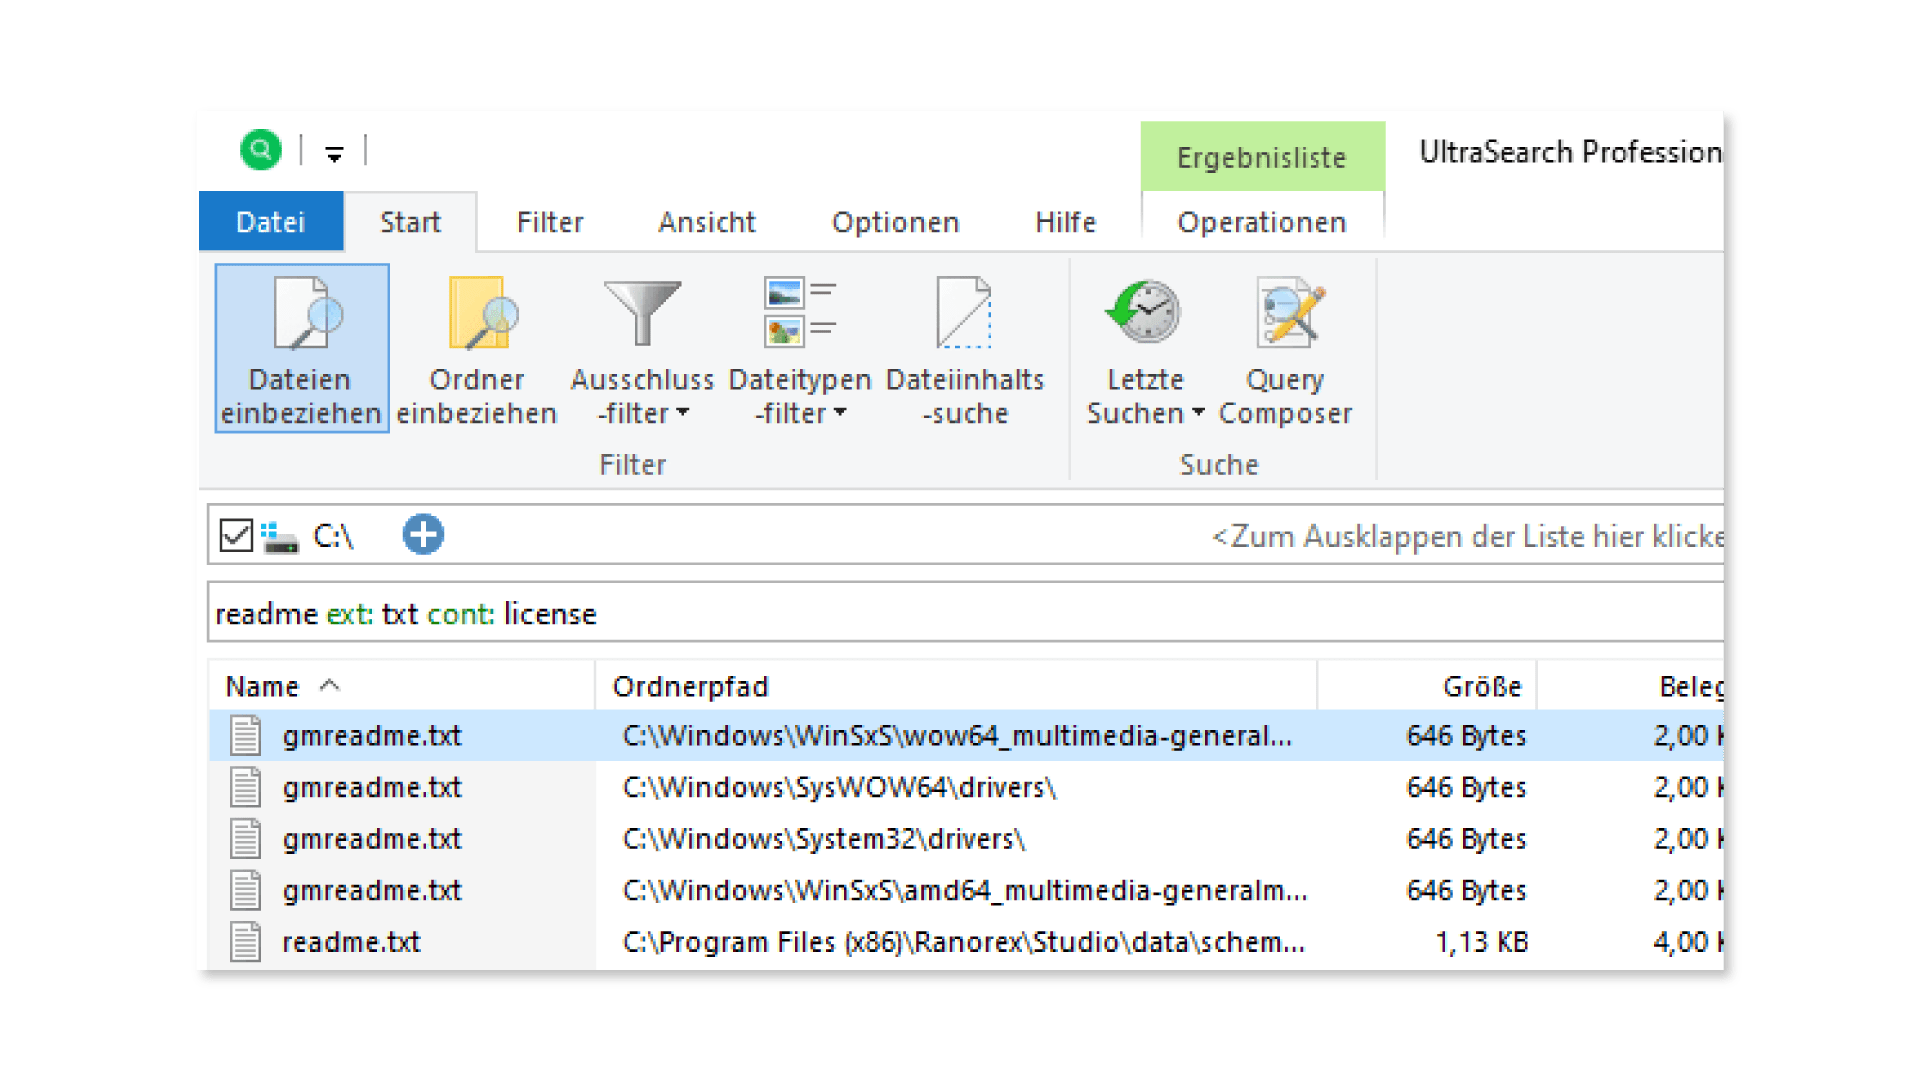
Task: Select the Ergebnisliste contextual tab header
Action: coord(1262,157)
